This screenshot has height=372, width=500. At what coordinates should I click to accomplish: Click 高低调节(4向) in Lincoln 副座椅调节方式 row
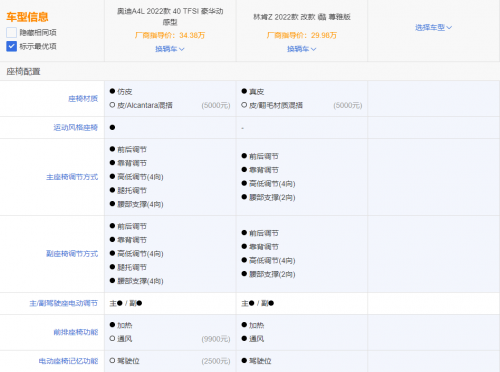(272, 261)
